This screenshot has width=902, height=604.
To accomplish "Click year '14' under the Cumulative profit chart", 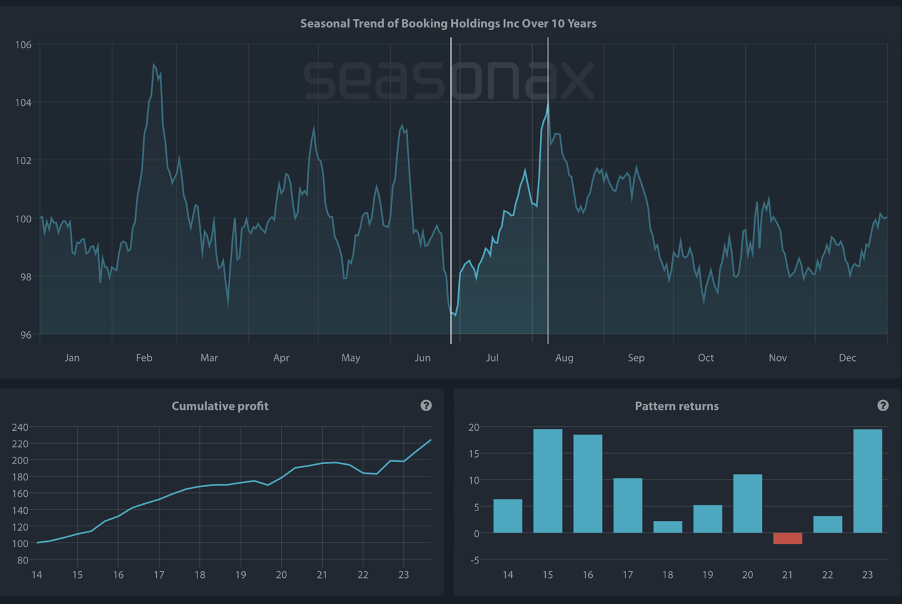I will click(x=37, y=575).
